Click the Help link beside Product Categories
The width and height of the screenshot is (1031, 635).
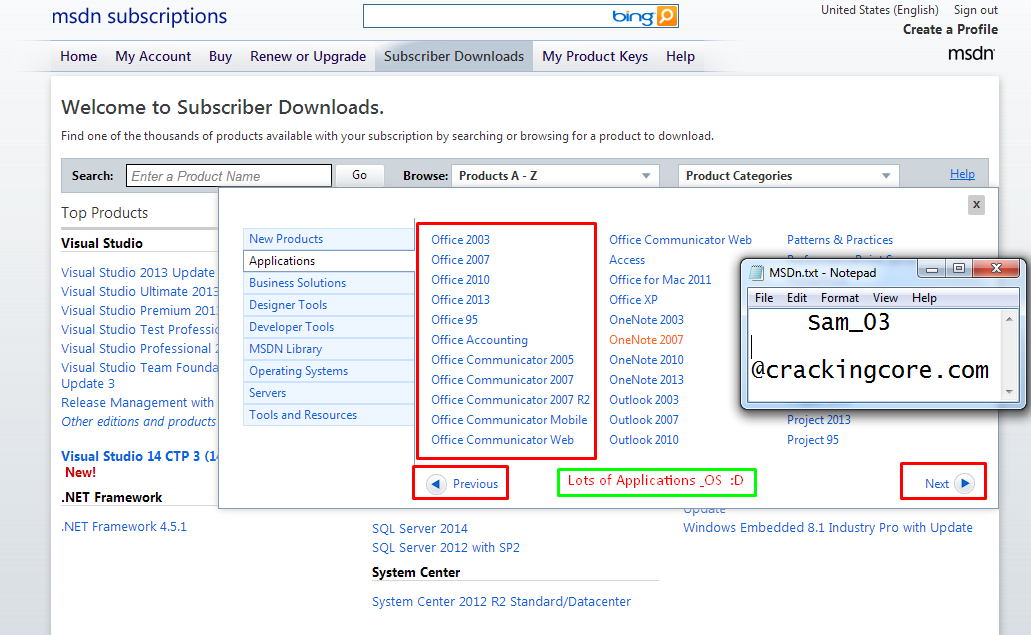pyautogui.click(x=962, y=174)
